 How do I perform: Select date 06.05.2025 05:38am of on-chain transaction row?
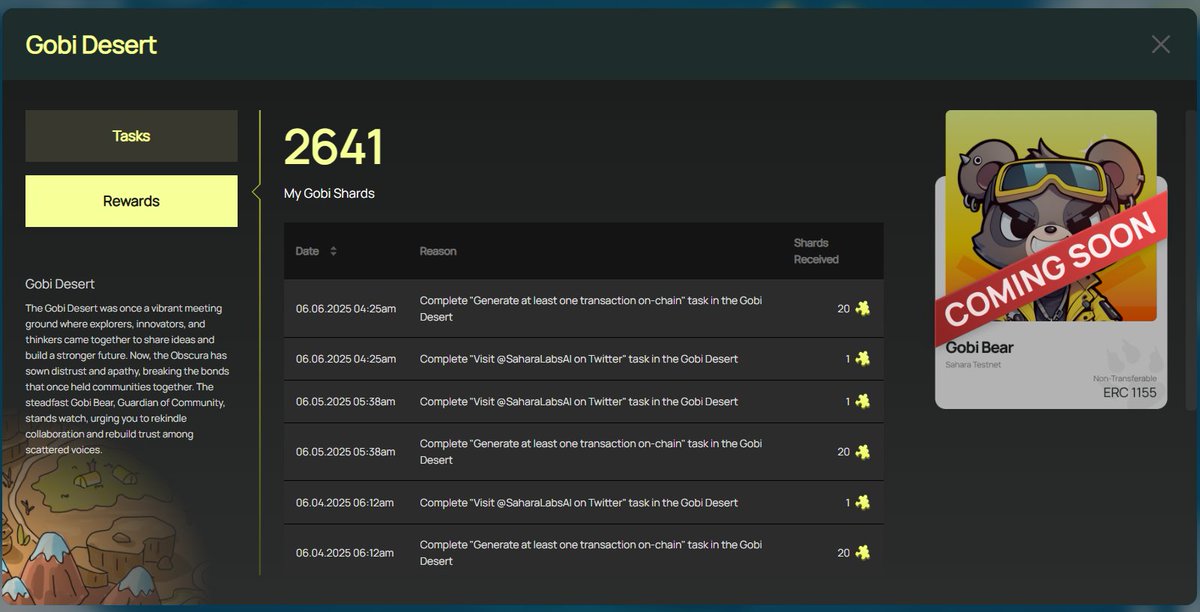point(346,452)
